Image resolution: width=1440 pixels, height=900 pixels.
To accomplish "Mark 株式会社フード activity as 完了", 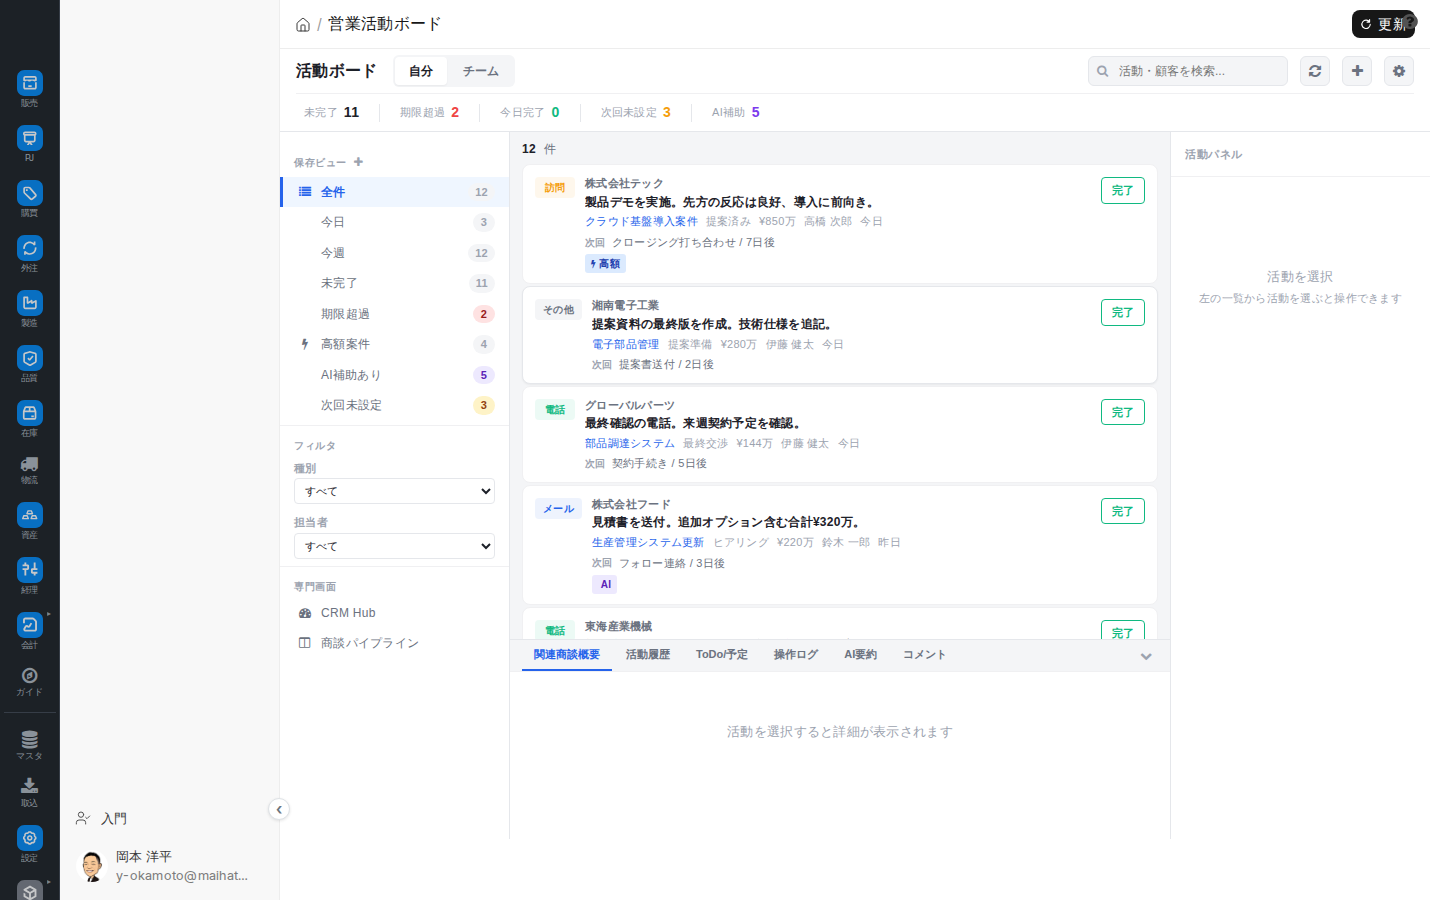I will tap(1123, 511).
